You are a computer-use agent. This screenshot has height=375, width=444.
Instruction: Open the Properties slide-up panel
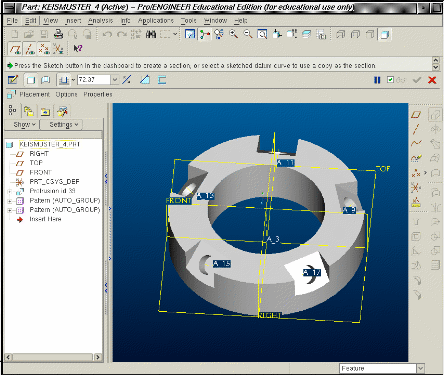(98, 94)
